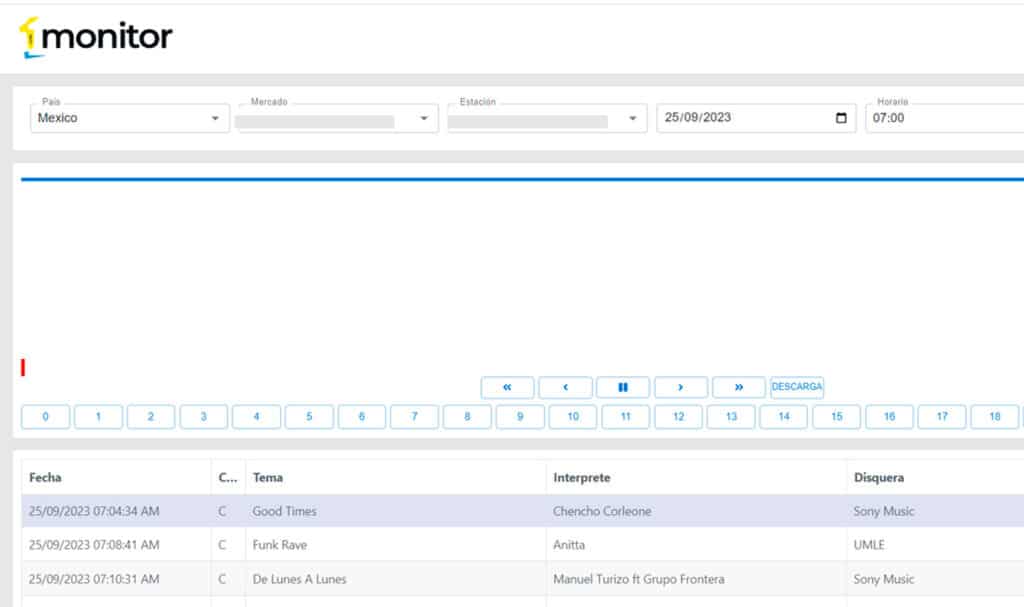The height and width of the screenshot is (607, 1024).
Task: Jump ahead with double-right arrows
Action: (739, 387)
